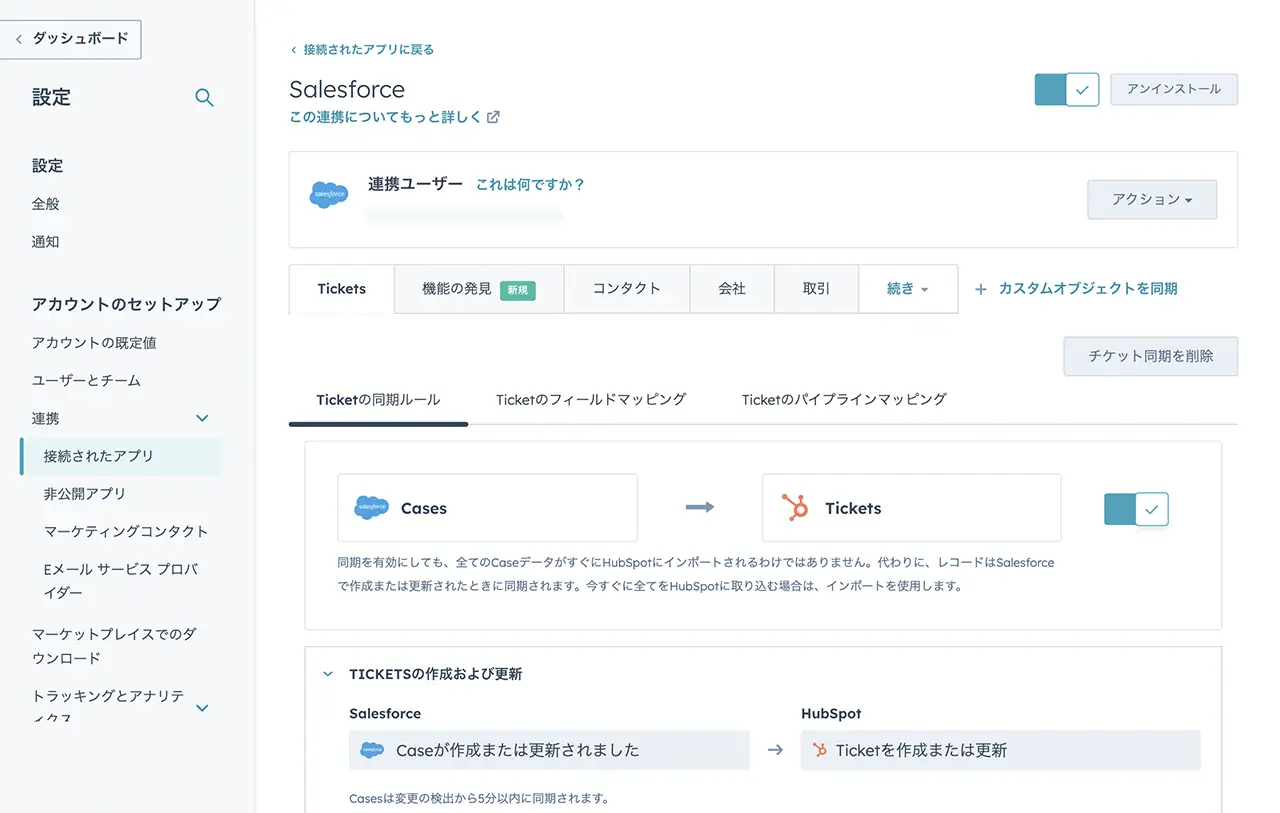Screen dimensions: 1280x813
Task: Open 全般 in the settings sidebar
Action: [46, 204]
